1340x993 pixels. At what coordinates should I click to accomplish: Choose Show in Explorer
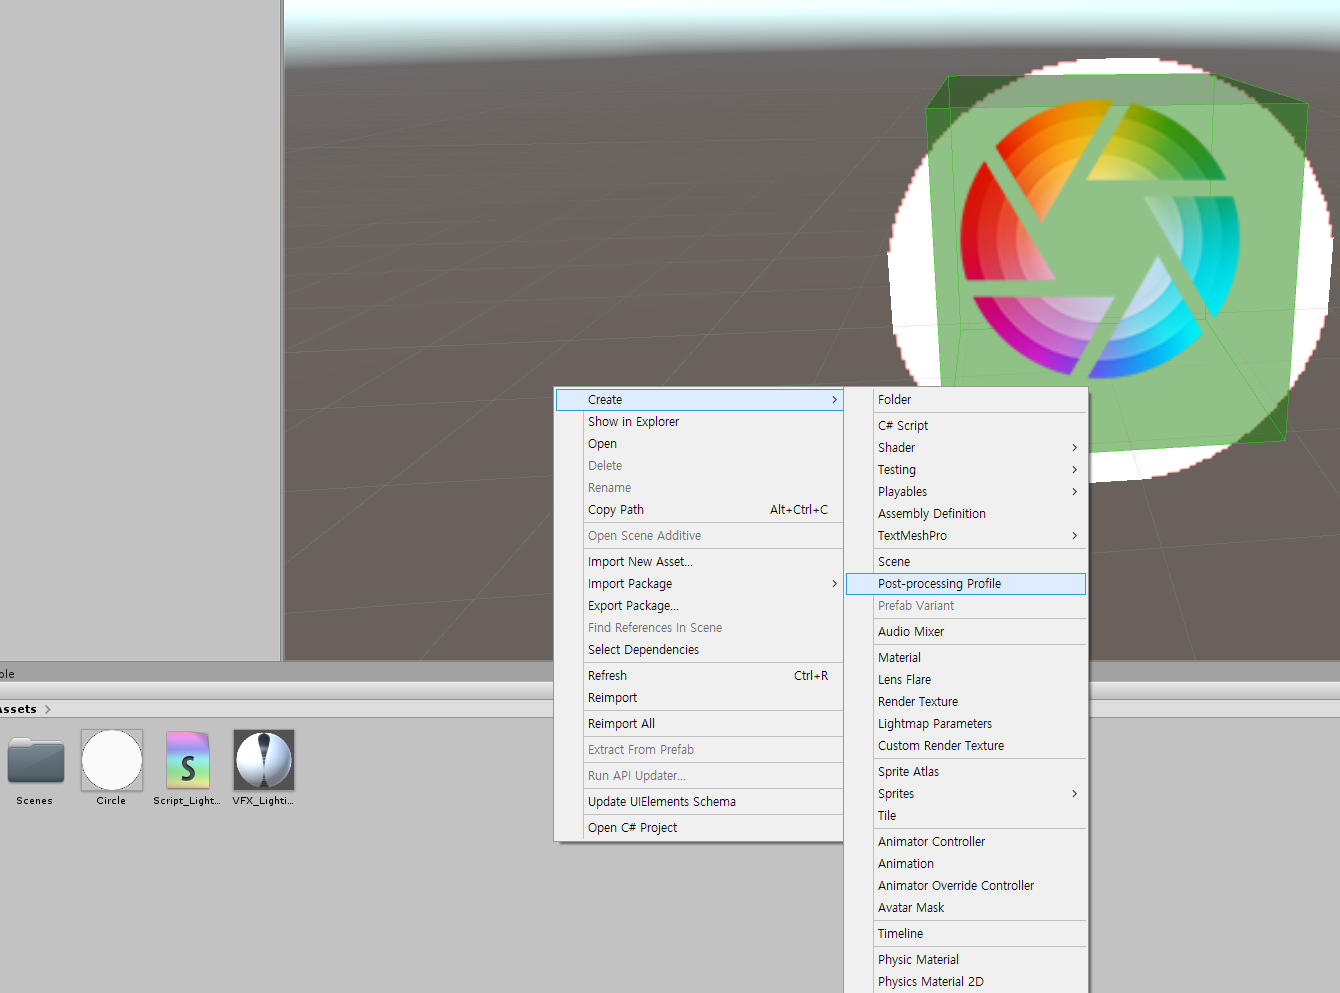pyautogui.click(x=699, y=422)
